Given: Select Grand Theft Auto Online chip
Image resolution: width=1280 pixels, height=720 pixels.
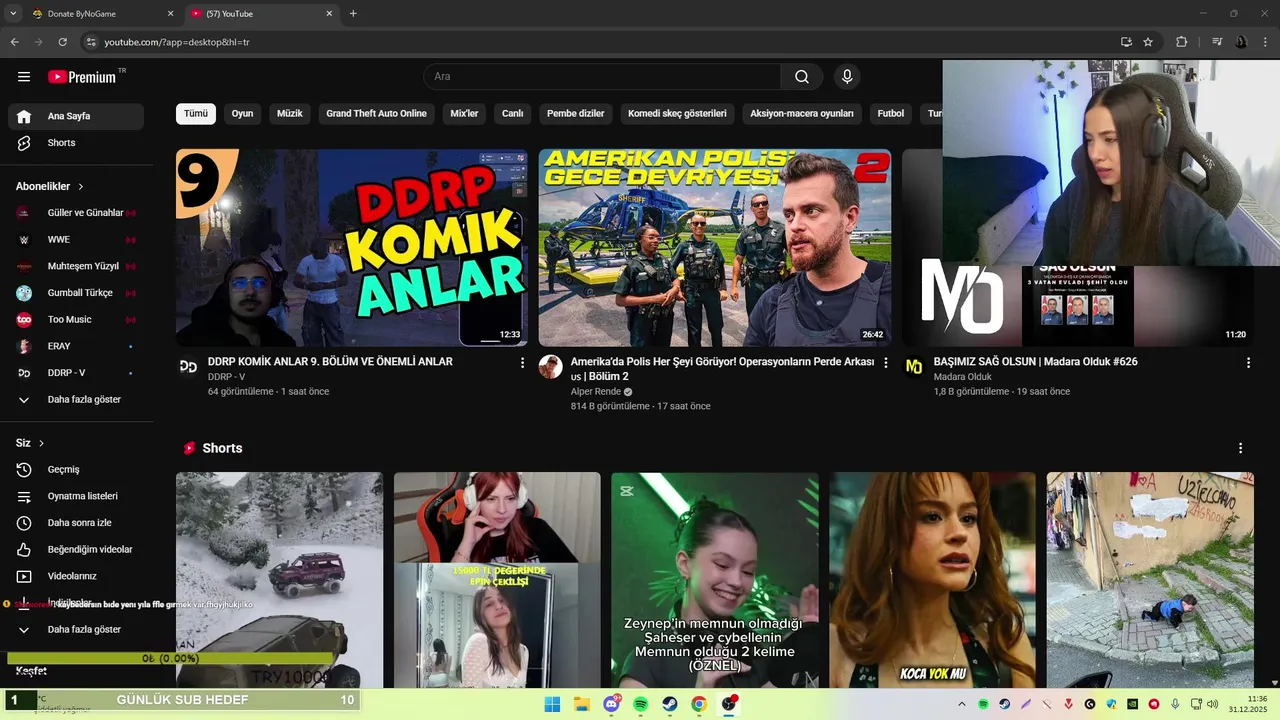Looking at the screenshot, I should click(x=376, y=114).
